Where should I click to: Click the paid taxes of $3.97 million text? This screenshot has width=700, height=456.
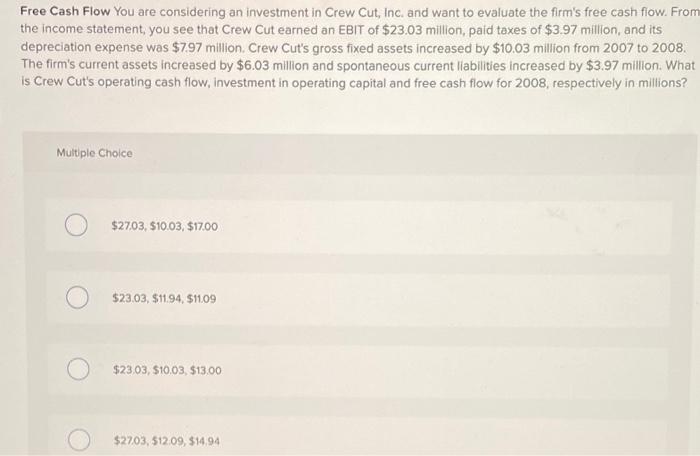pos(544,30)
